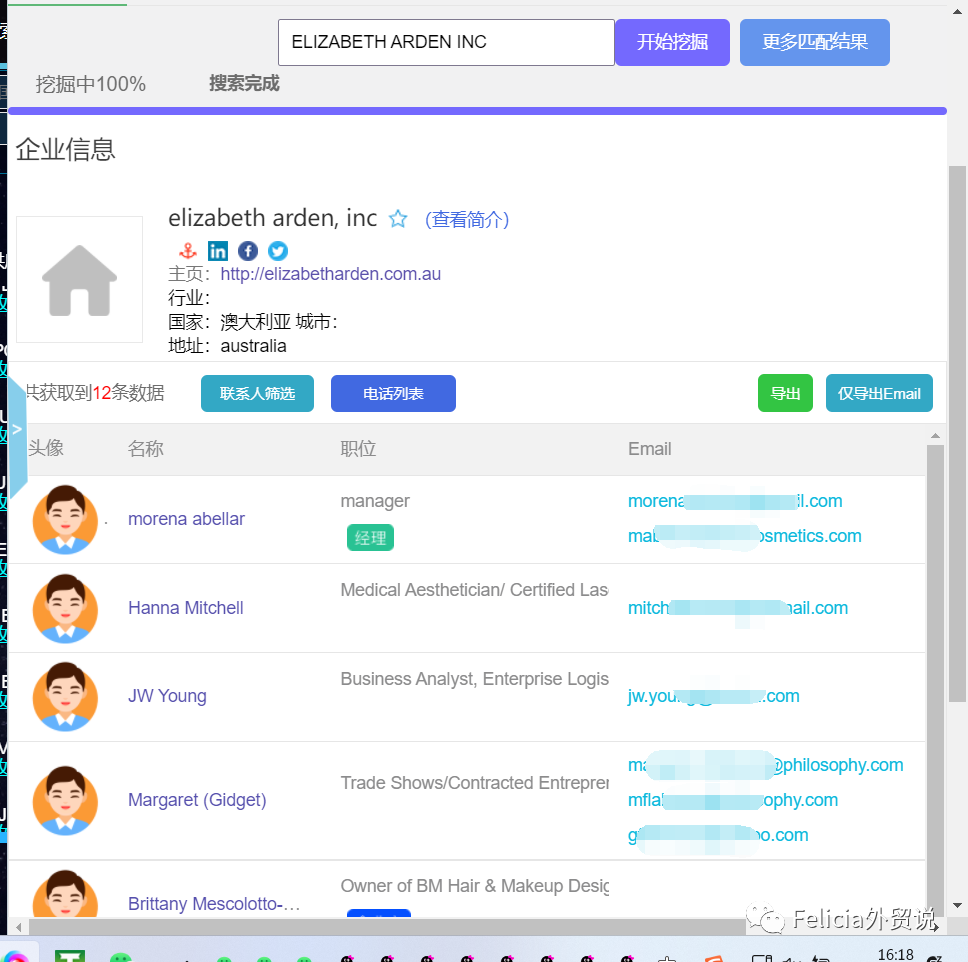Click the page's outer vertical scrollbar
This screenshot has width=968, height=962.
958,433
